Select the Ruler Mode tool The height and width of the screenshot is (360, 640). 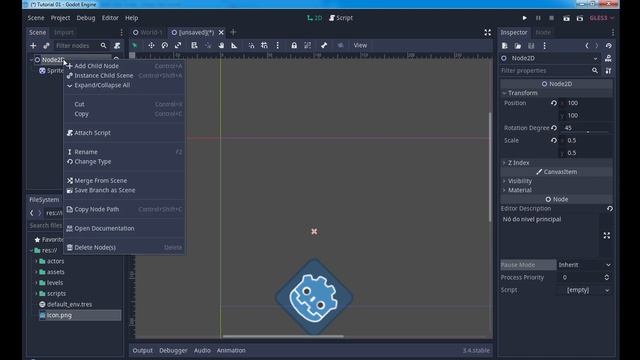click(x=234, y=45)
